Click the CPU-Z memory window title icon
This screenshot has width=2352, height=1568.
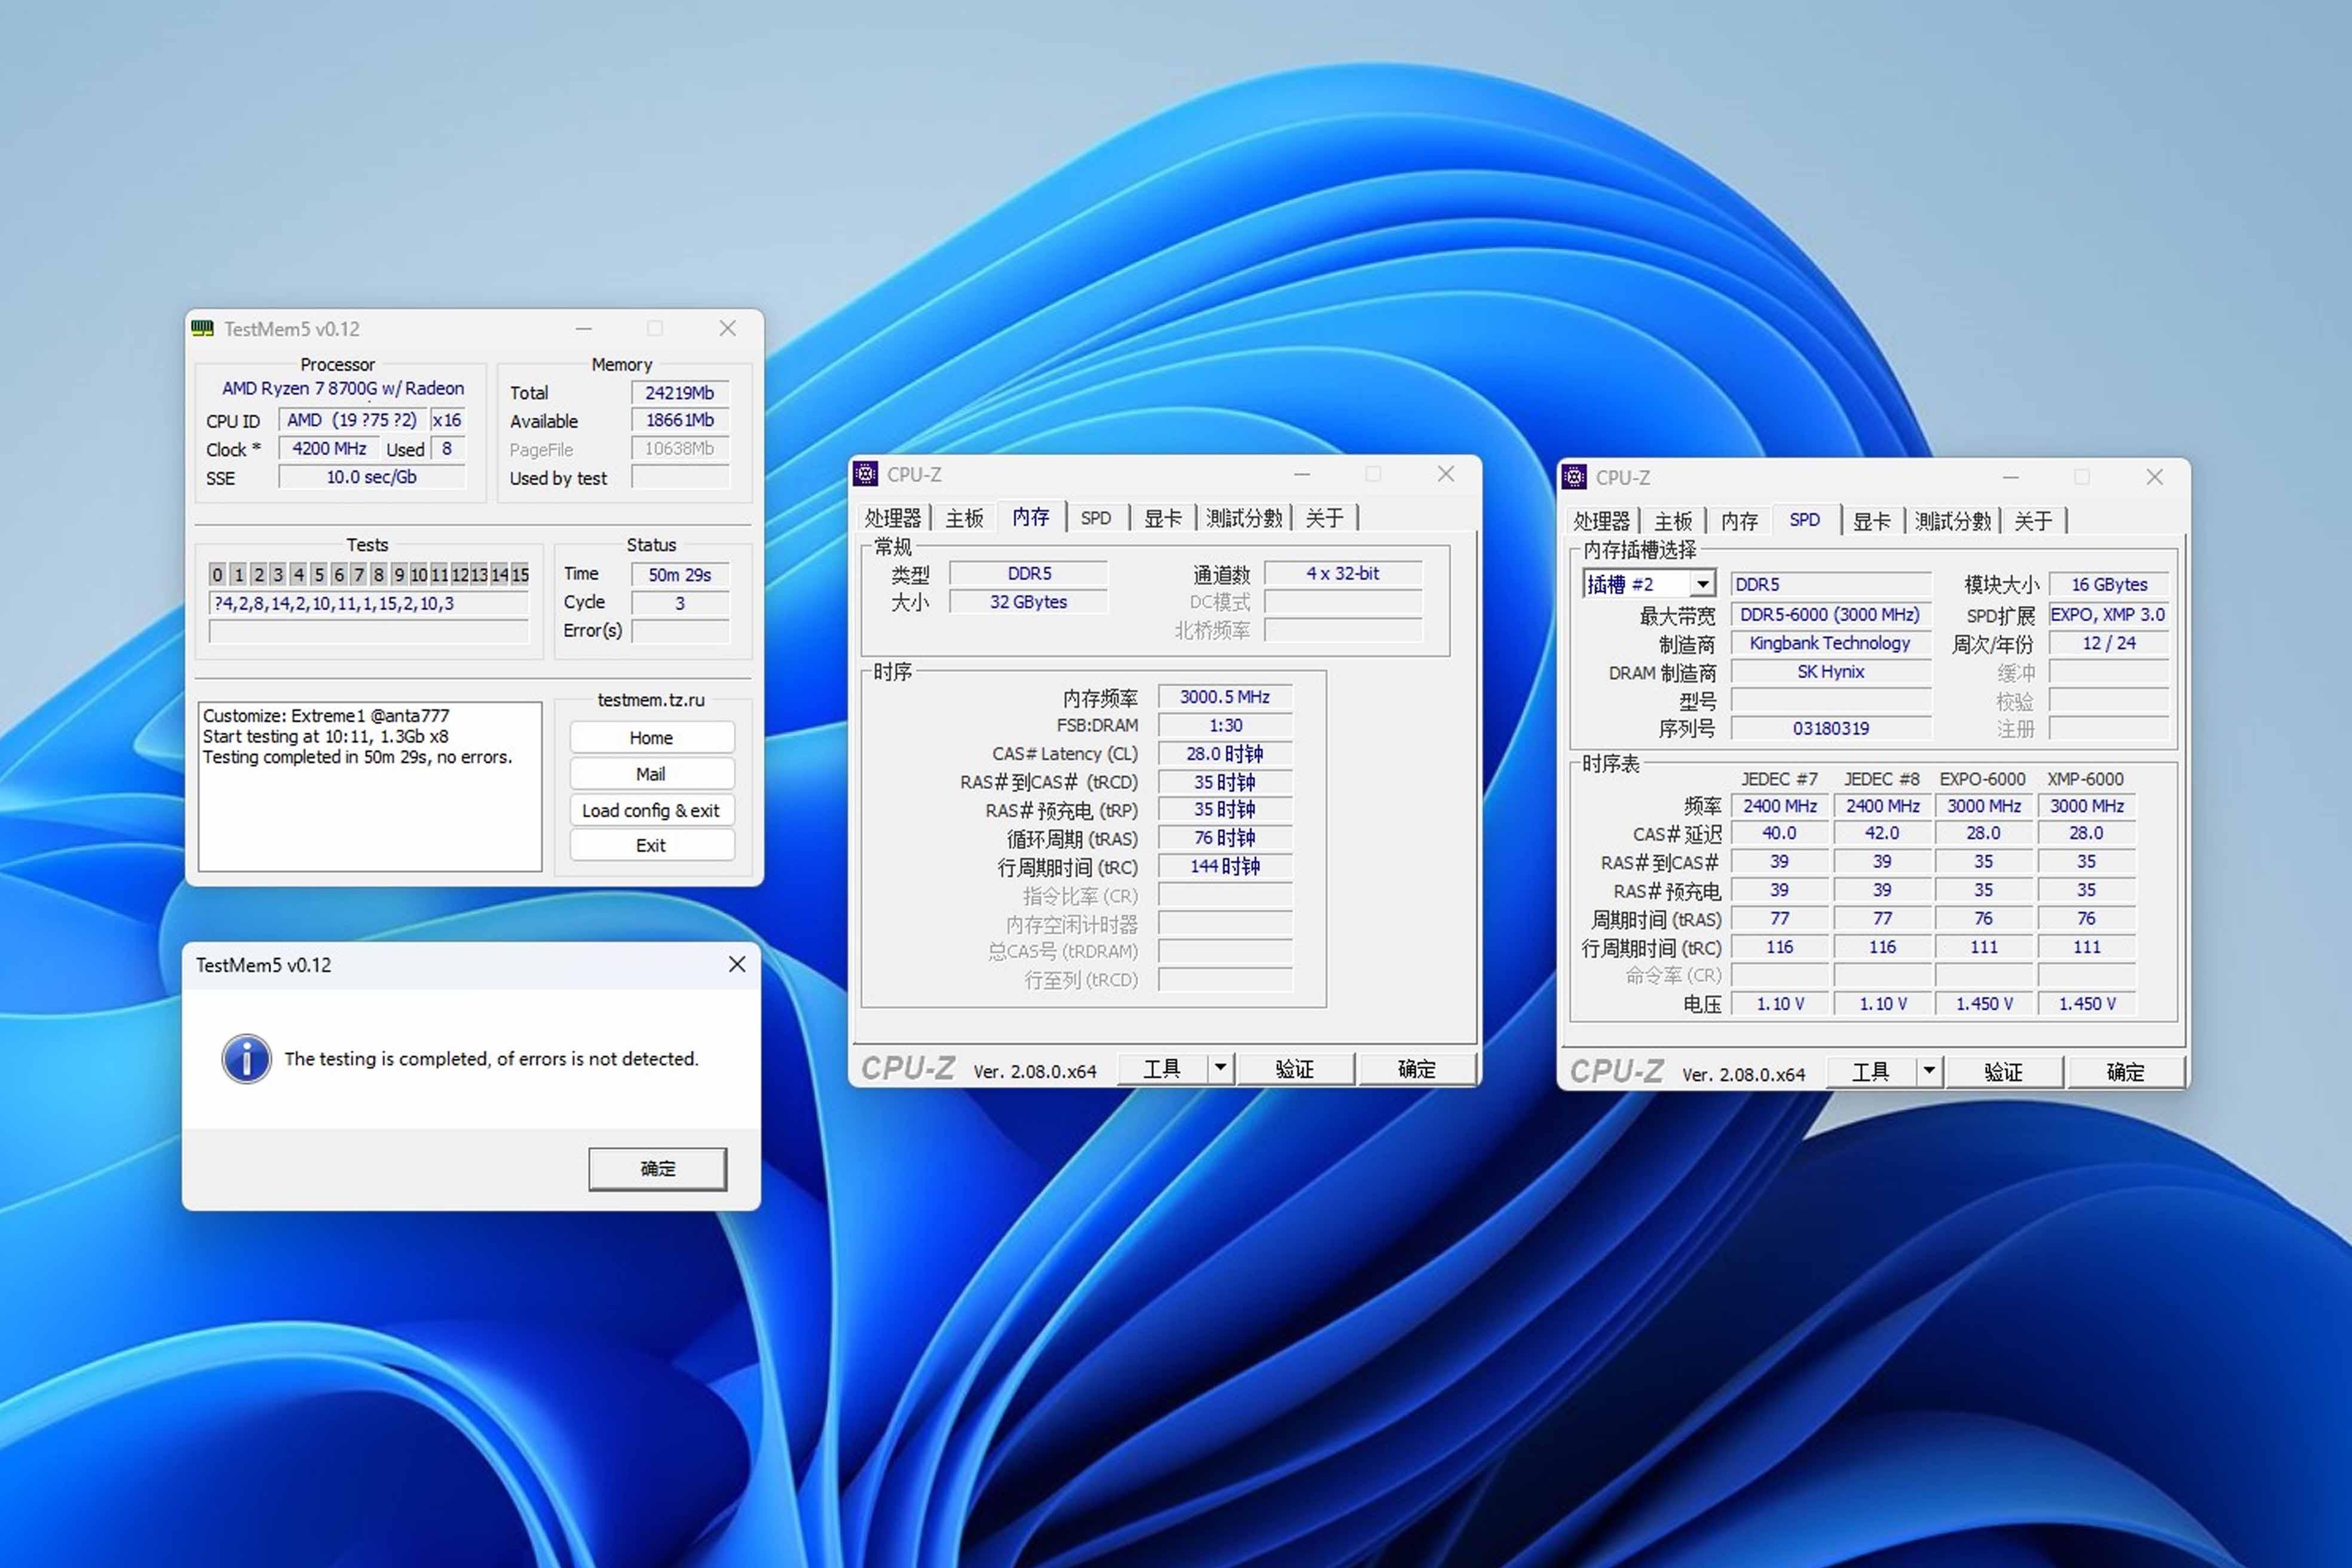click(x=866, y=474)
